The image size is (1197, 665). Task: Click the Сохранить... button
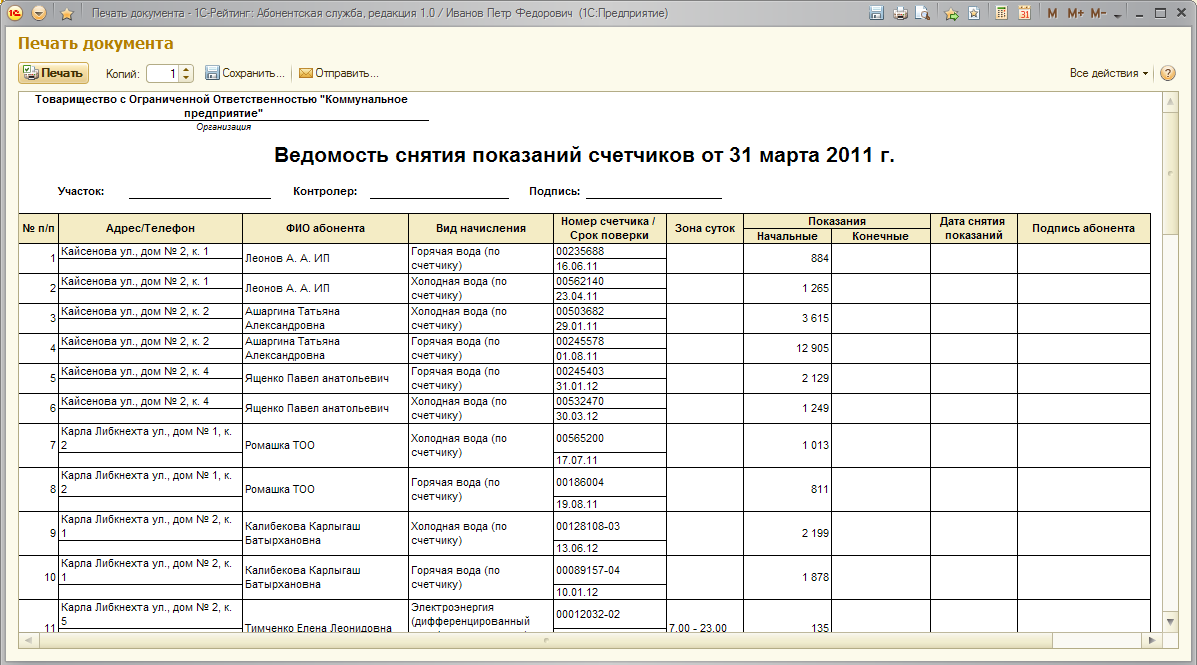[x=245, y=73]
